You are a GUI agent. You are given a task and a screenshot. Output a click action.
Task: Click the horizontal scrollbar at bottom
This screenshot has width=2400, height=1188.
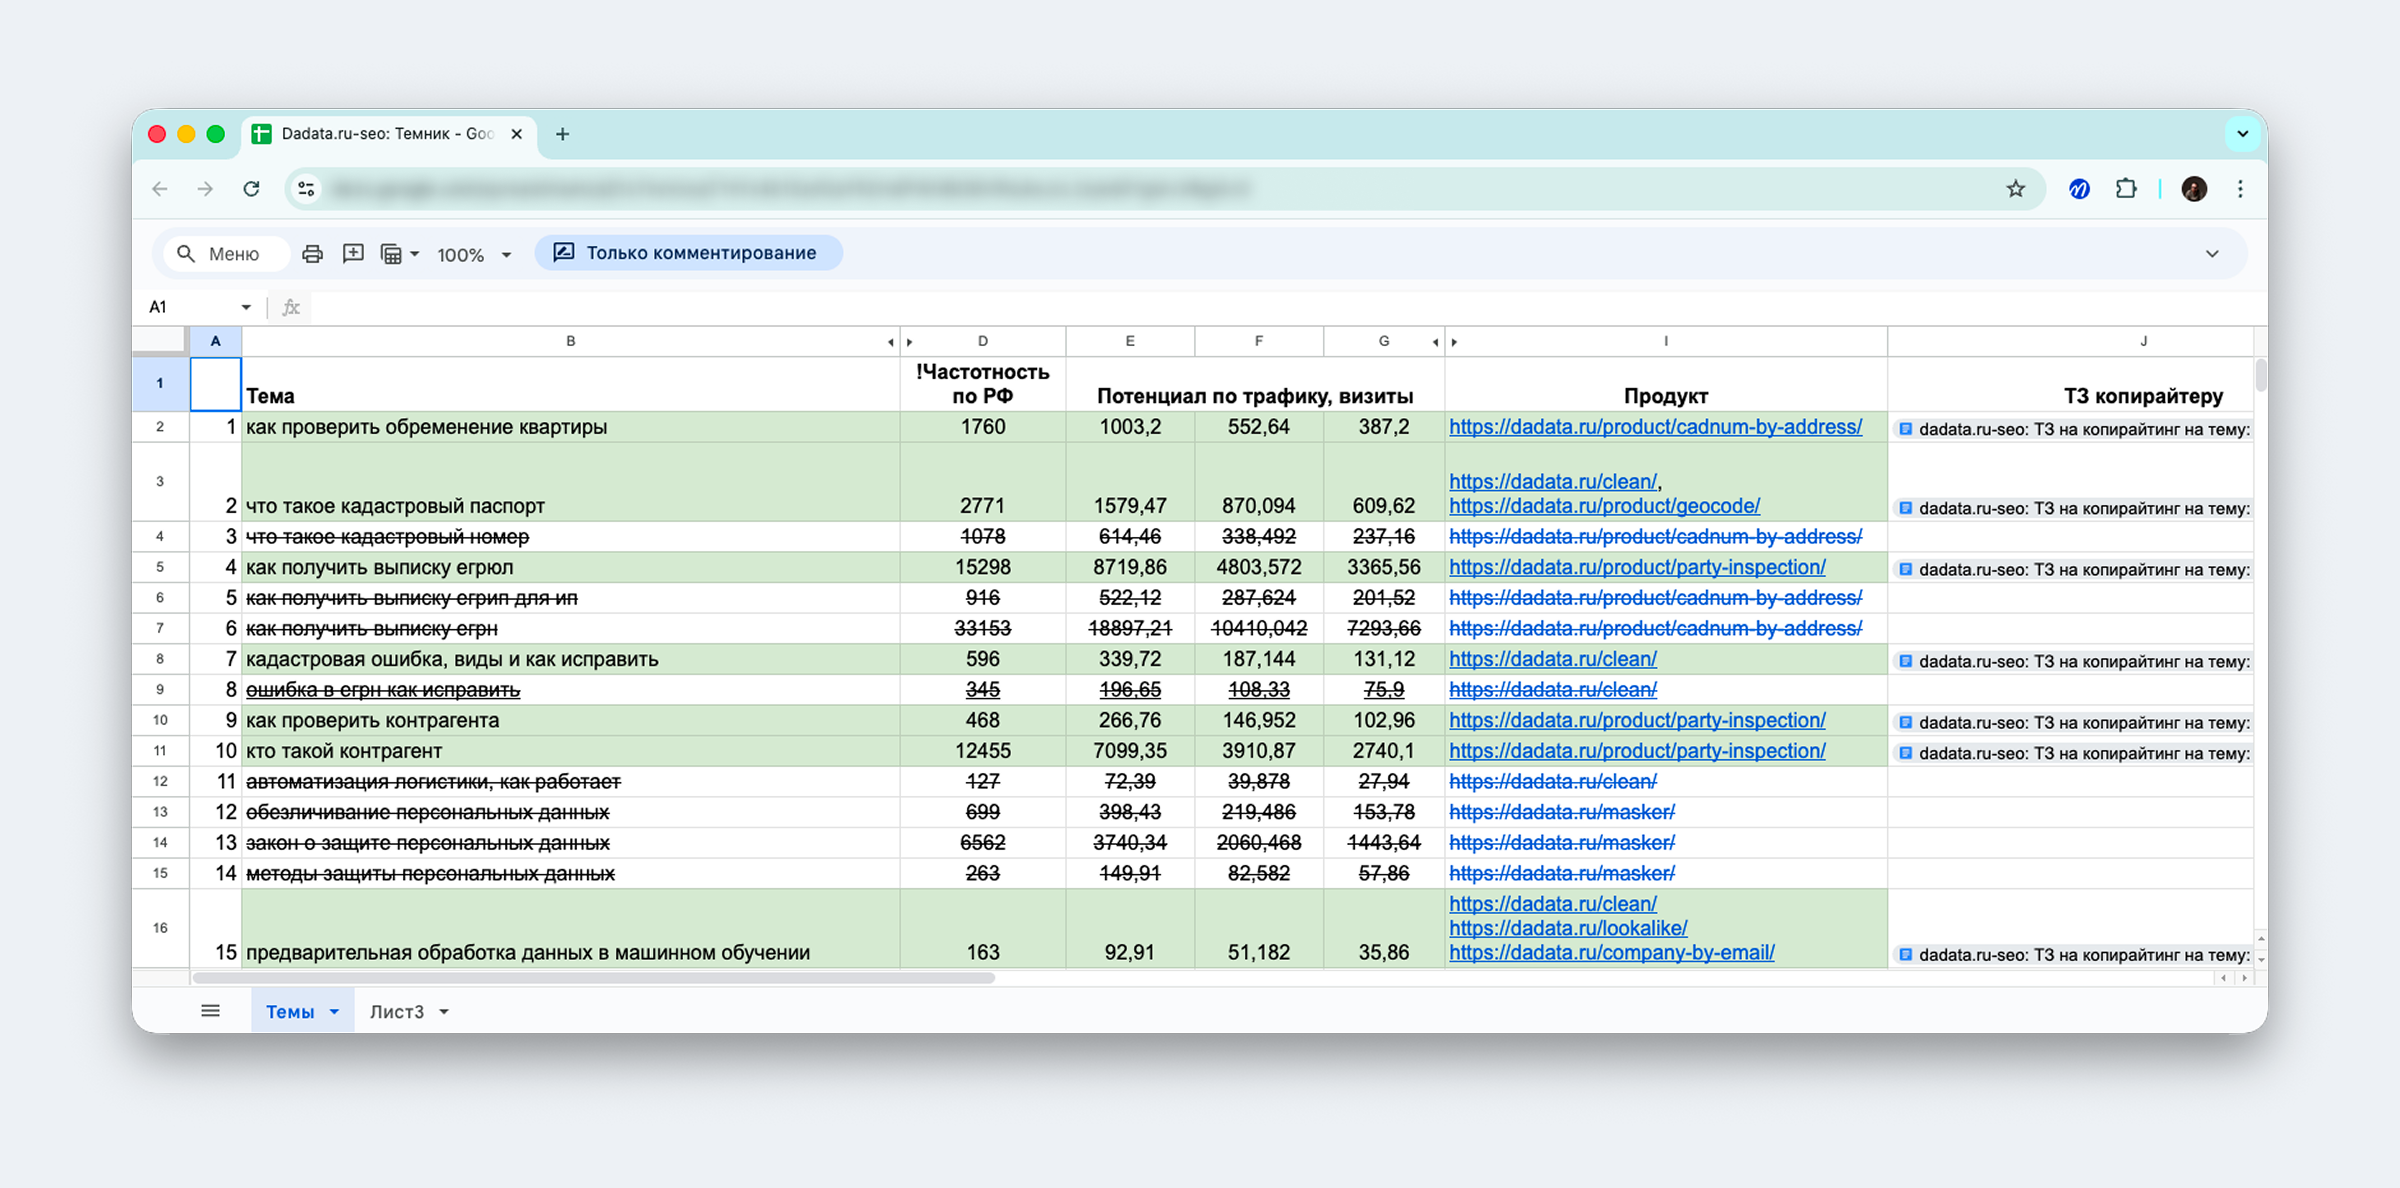pos(594,978)
